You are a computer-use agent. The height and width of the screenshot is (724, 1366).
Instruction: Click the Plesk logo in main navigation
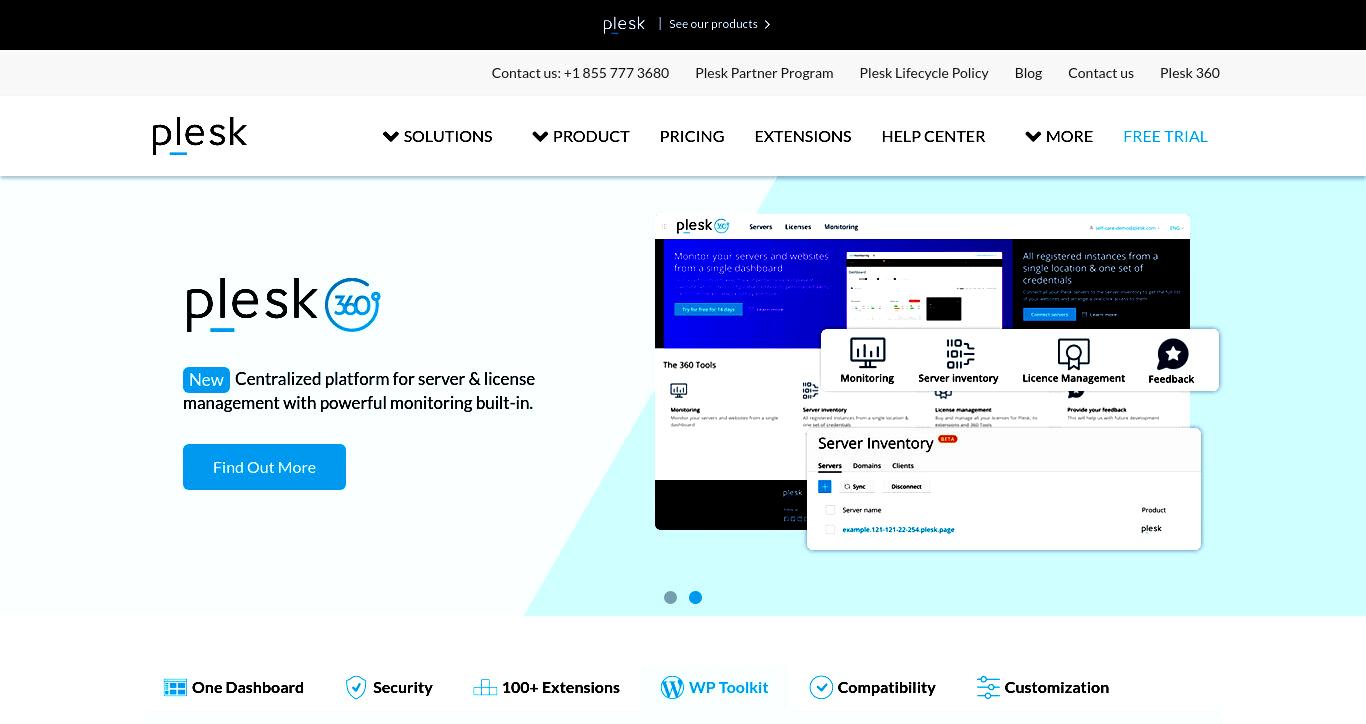[x=200, y=135]
